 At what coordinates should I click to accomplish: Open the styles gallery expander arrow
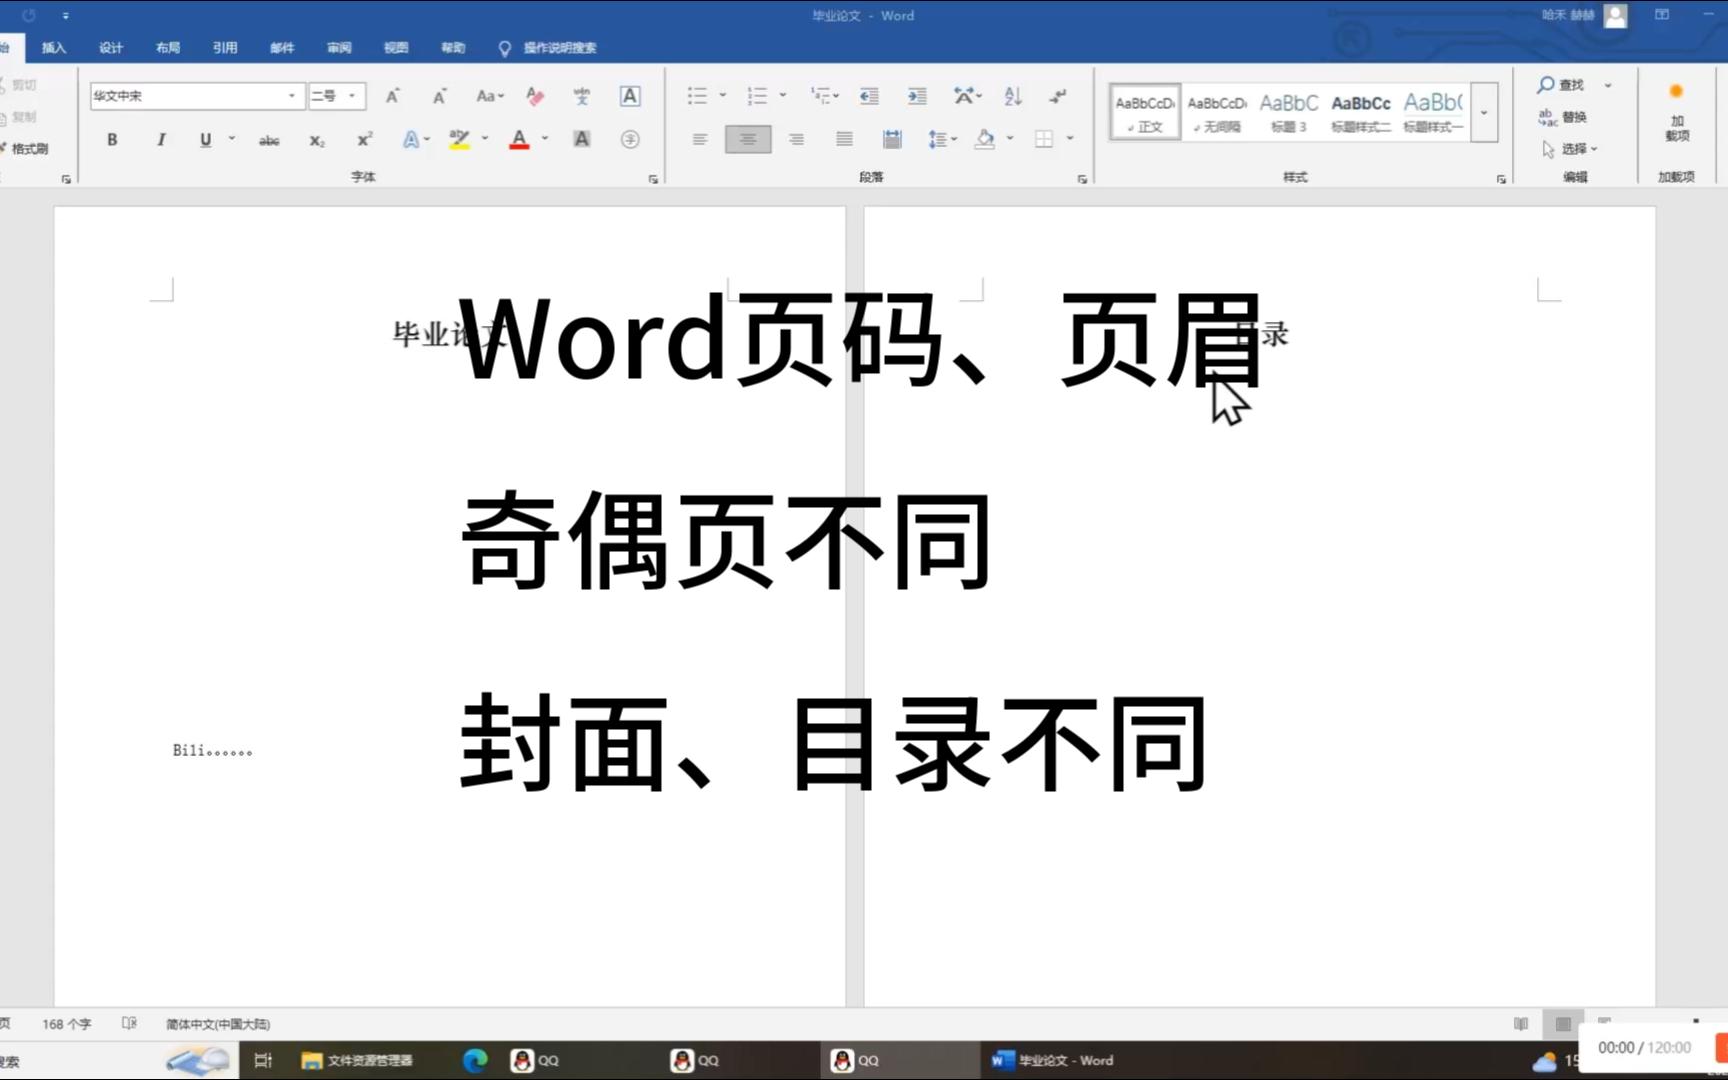1484,113
